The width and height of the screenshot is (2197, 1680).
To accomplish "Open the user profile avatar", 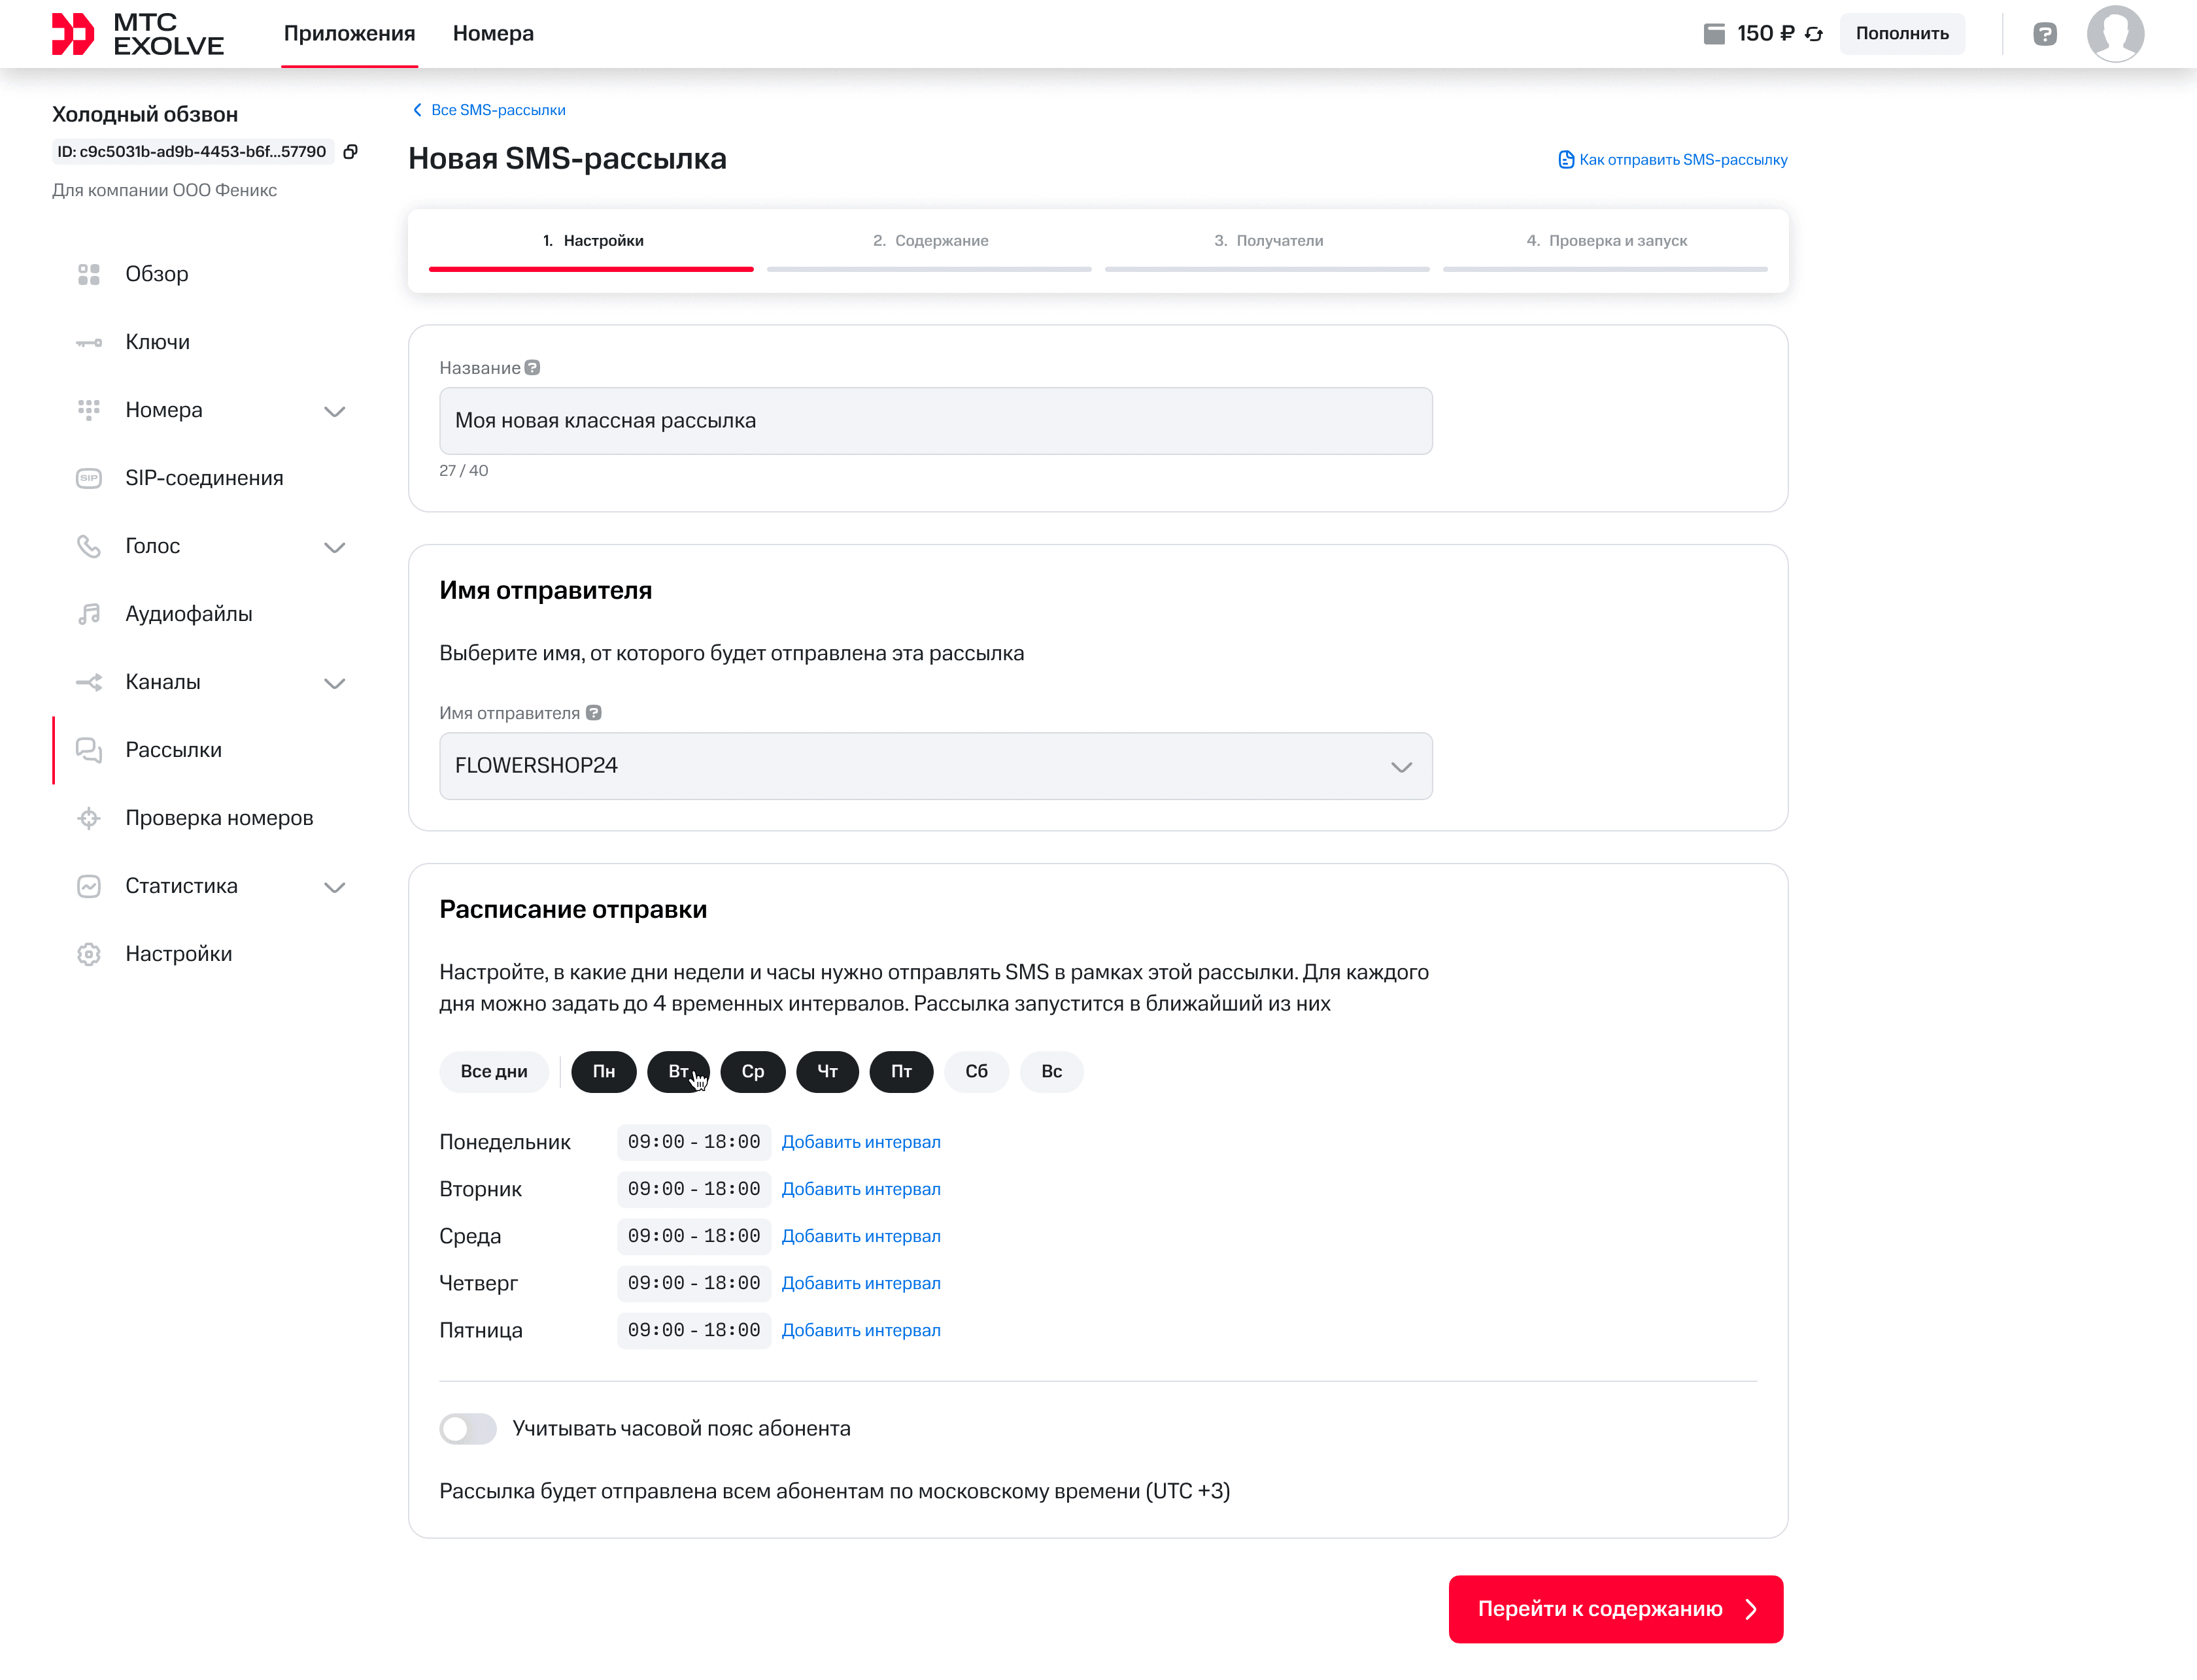I will point(2115,34).
